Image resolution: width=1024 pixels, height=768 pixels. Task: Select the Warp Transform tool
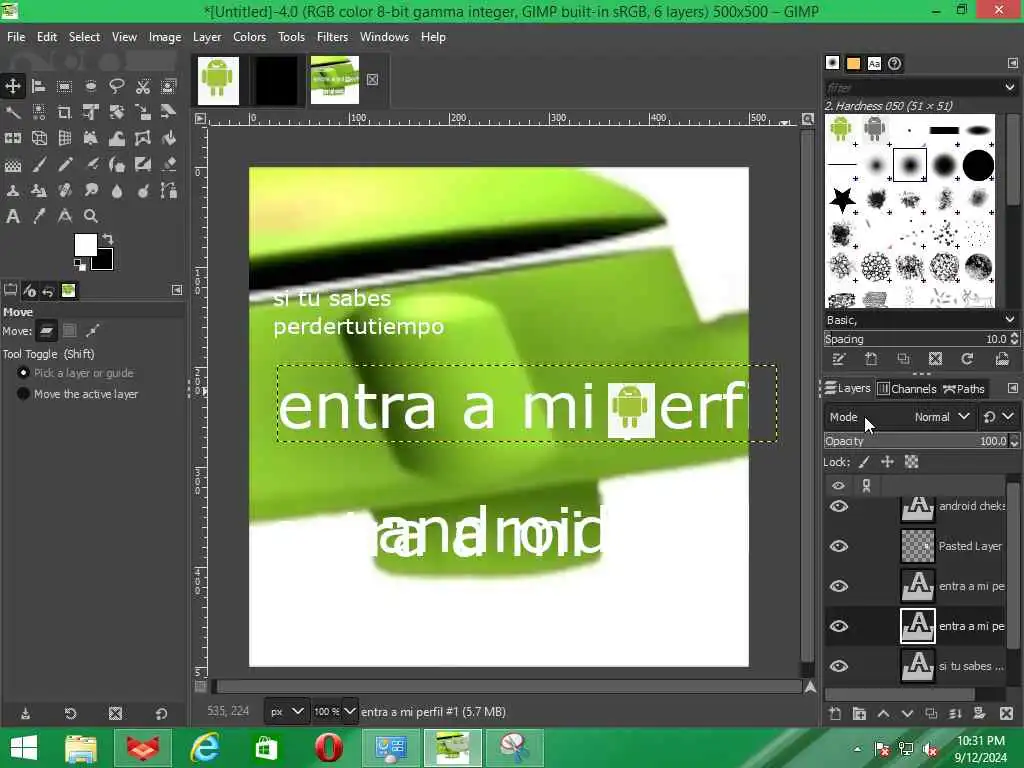click(x=117, y=138)
